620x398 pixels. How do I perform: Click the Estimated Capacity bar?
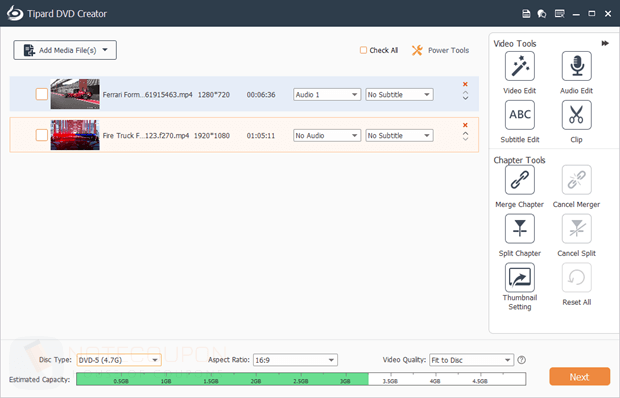(301, 379)
